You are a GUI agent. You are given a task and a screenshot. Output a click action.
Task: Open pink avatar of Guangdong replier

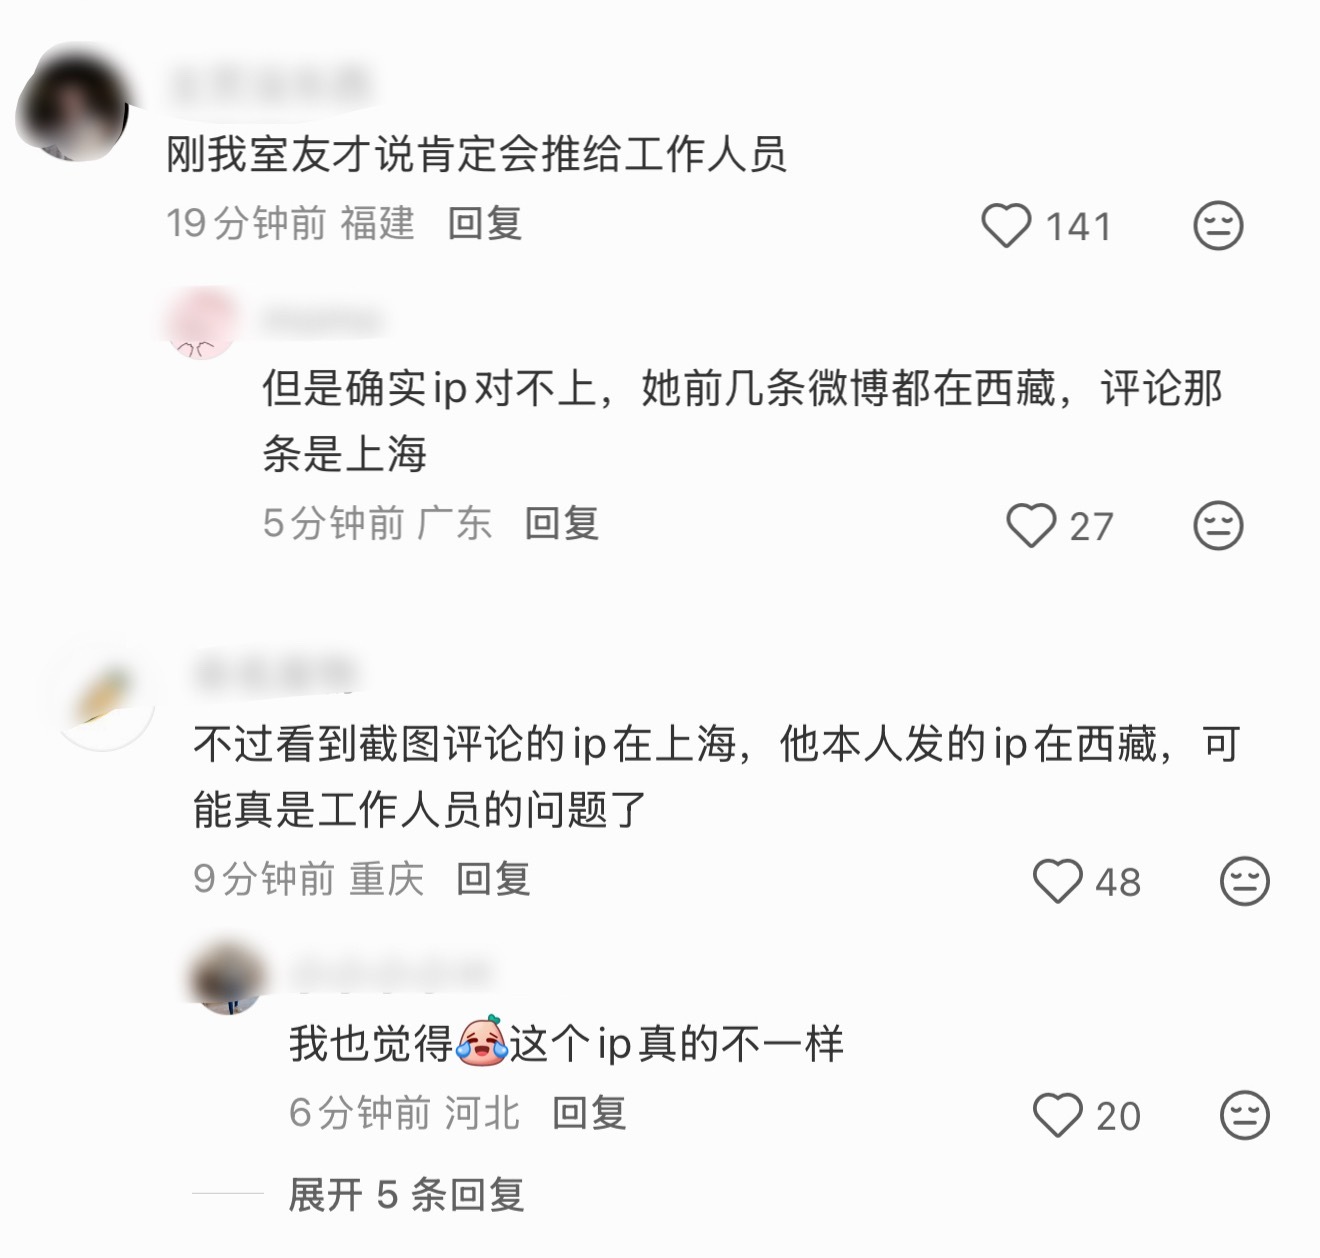click(201, 322)
